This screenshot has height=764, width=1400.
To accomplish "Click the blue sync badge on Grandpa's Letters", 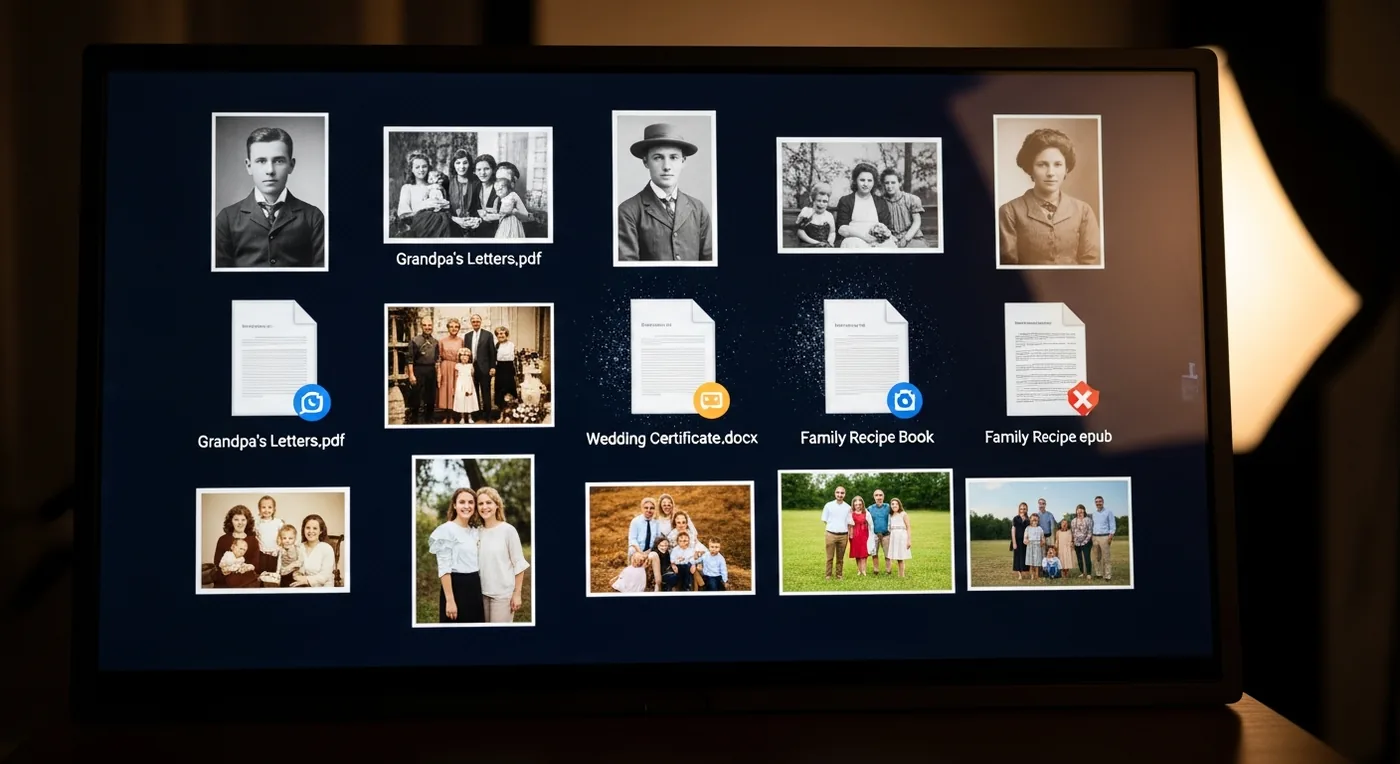I will point(312,402).
